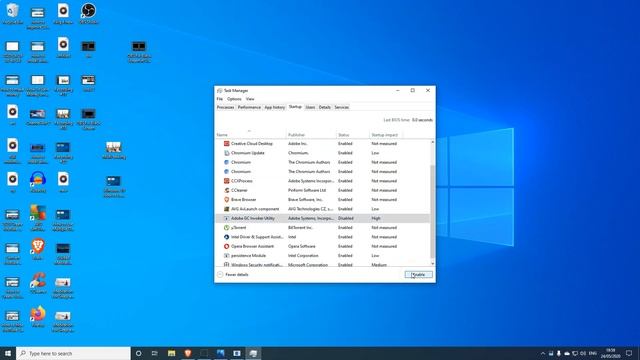Show hidden system tray icons
This screenshot has width=640, height=360.
tap(543, 353)
